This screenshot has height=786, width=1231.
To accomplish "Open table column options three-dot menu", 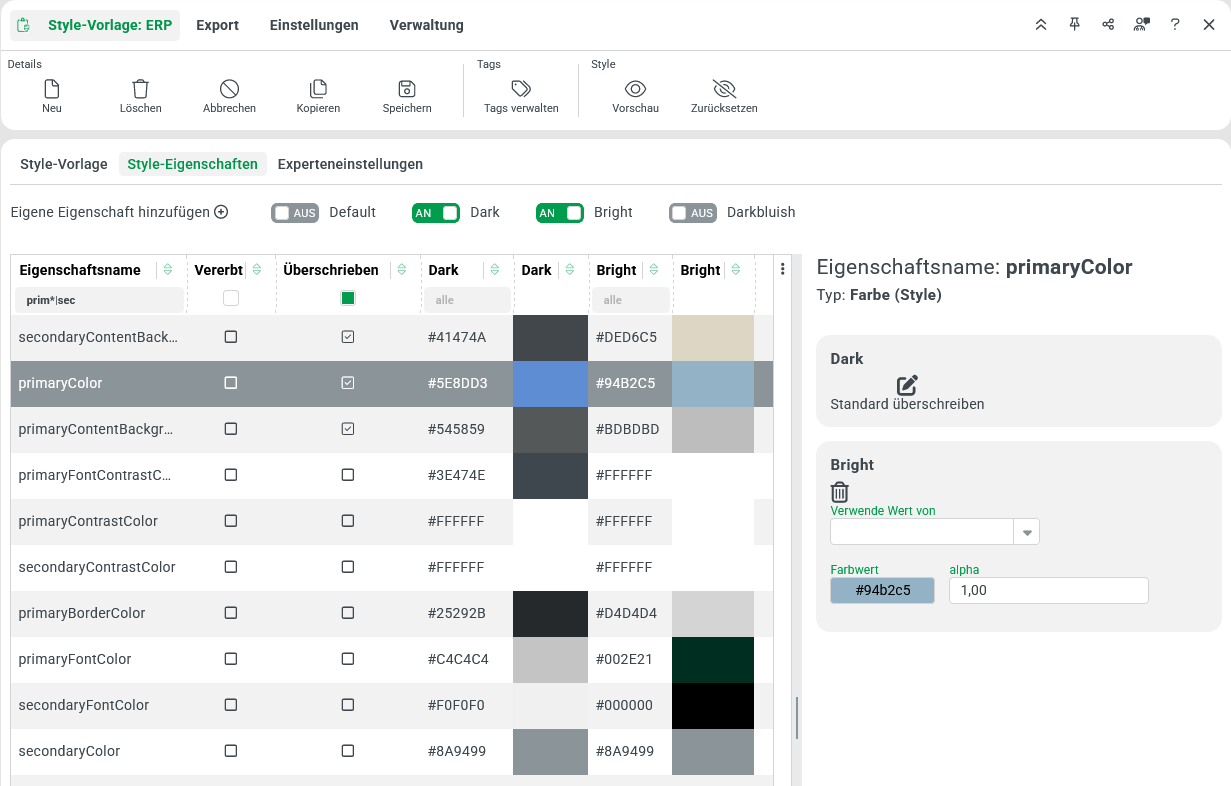I will [x=782, y=269].
